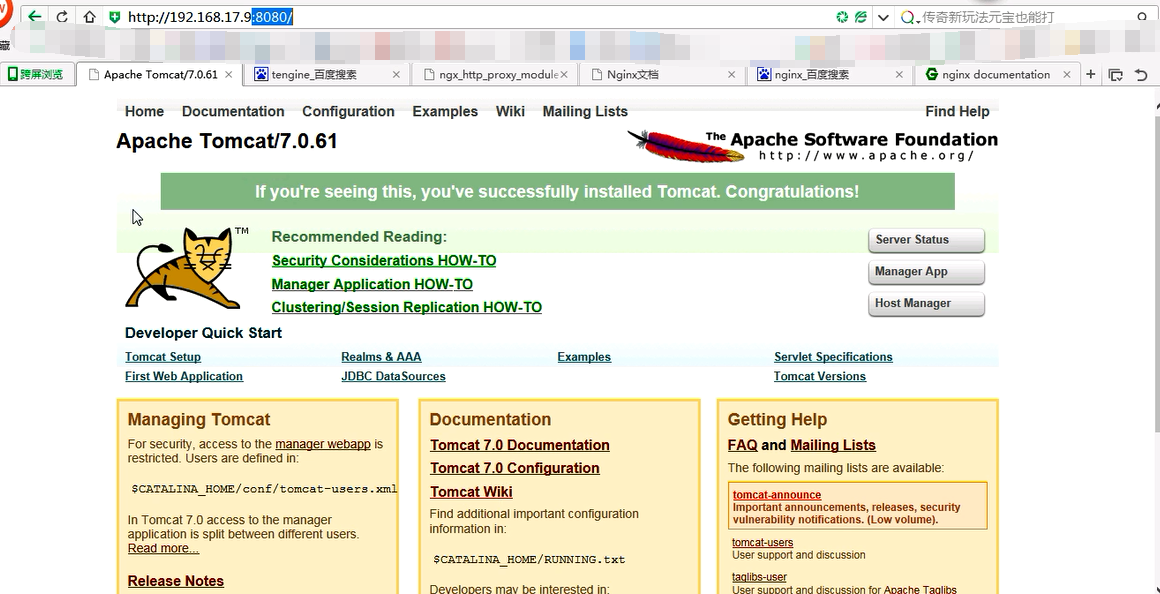Reload the page with the refresh icon

coord(62,16)
